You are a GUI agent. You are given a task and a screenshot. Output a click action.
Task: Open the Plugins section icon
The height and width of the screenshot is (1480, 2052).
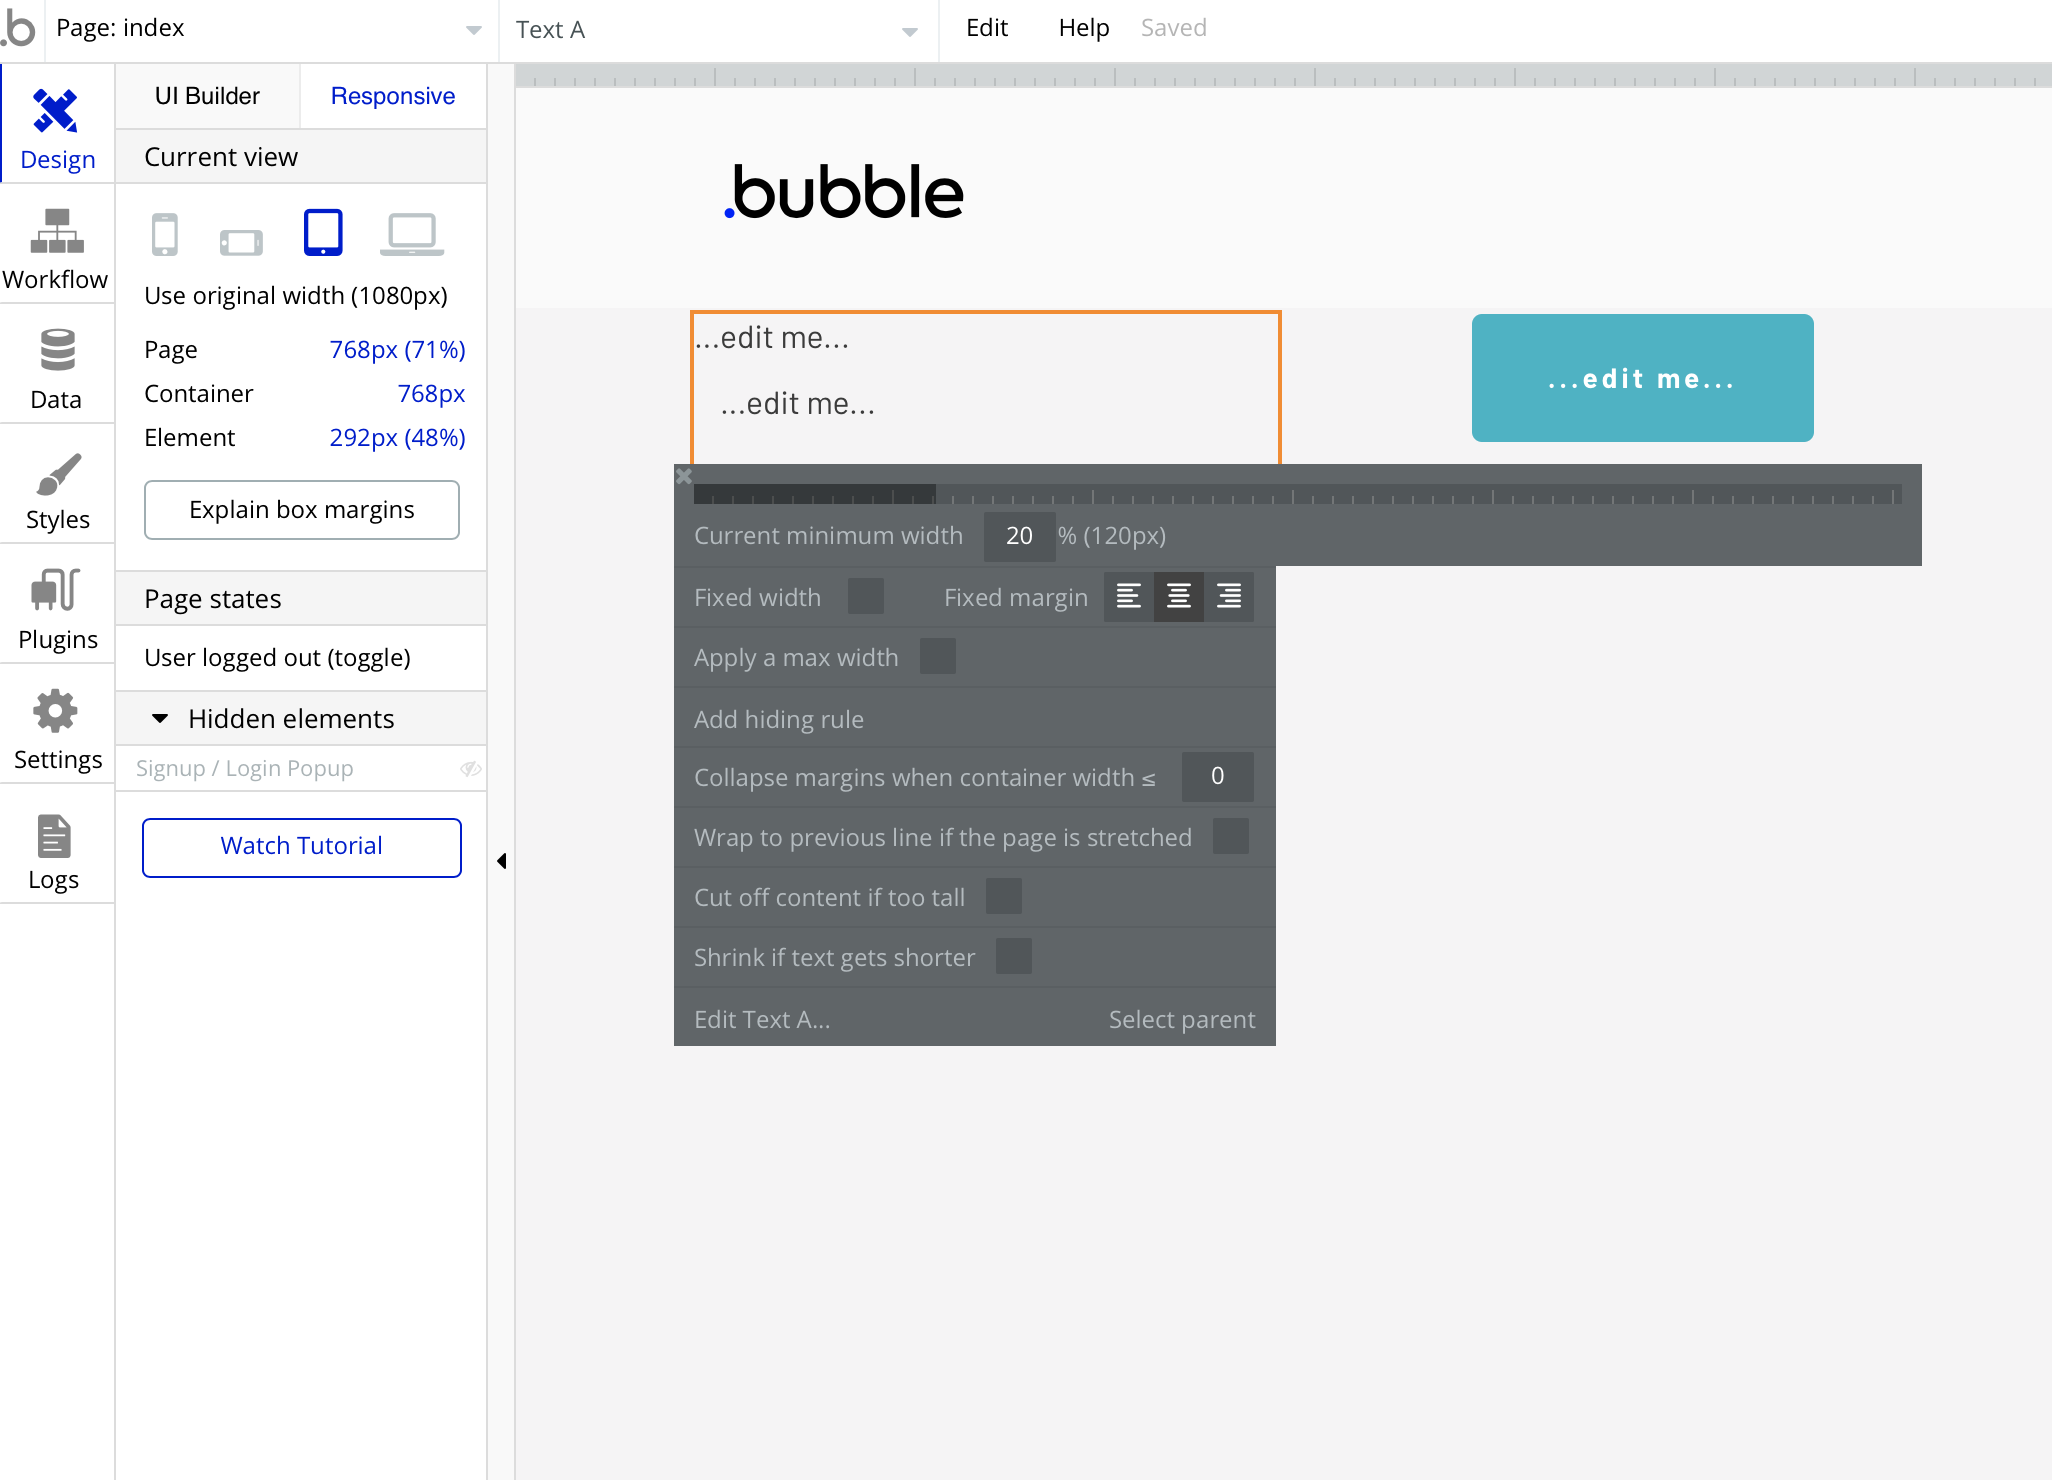pos(56,591)
